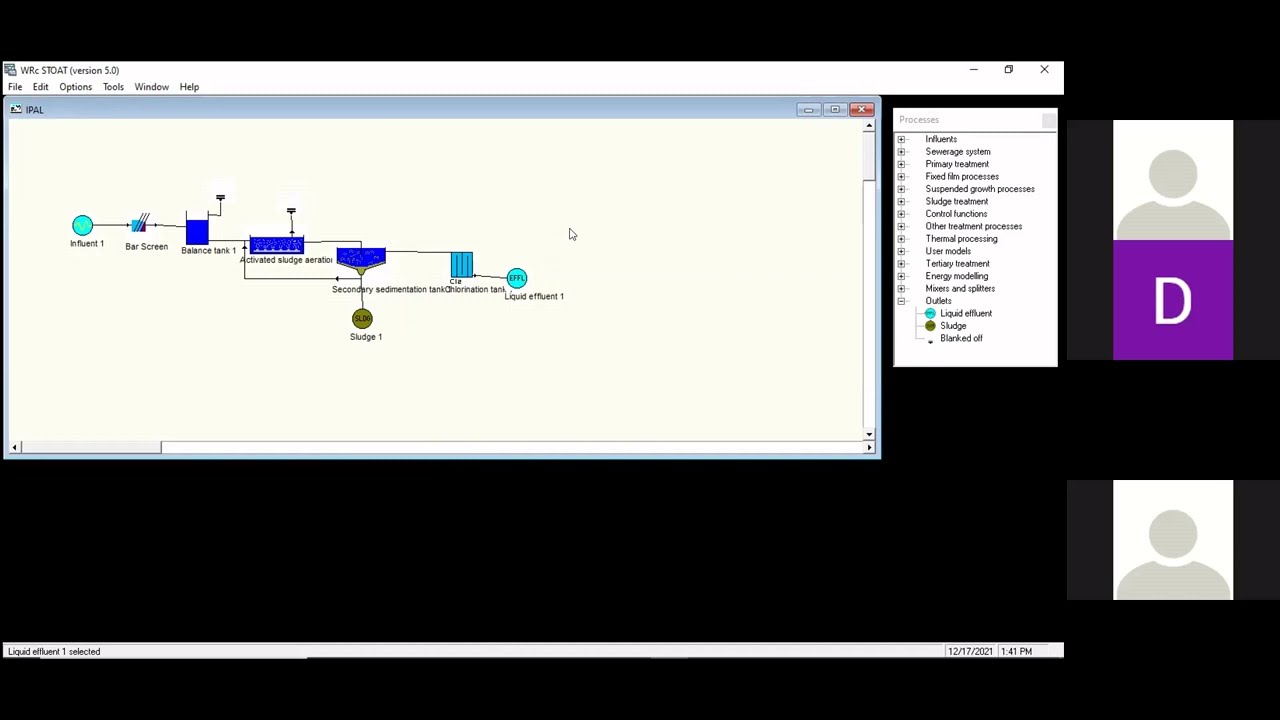The height and width of the screenshot is (720, 1280).
Task: Open the File menu
Action: coord(15,87)
